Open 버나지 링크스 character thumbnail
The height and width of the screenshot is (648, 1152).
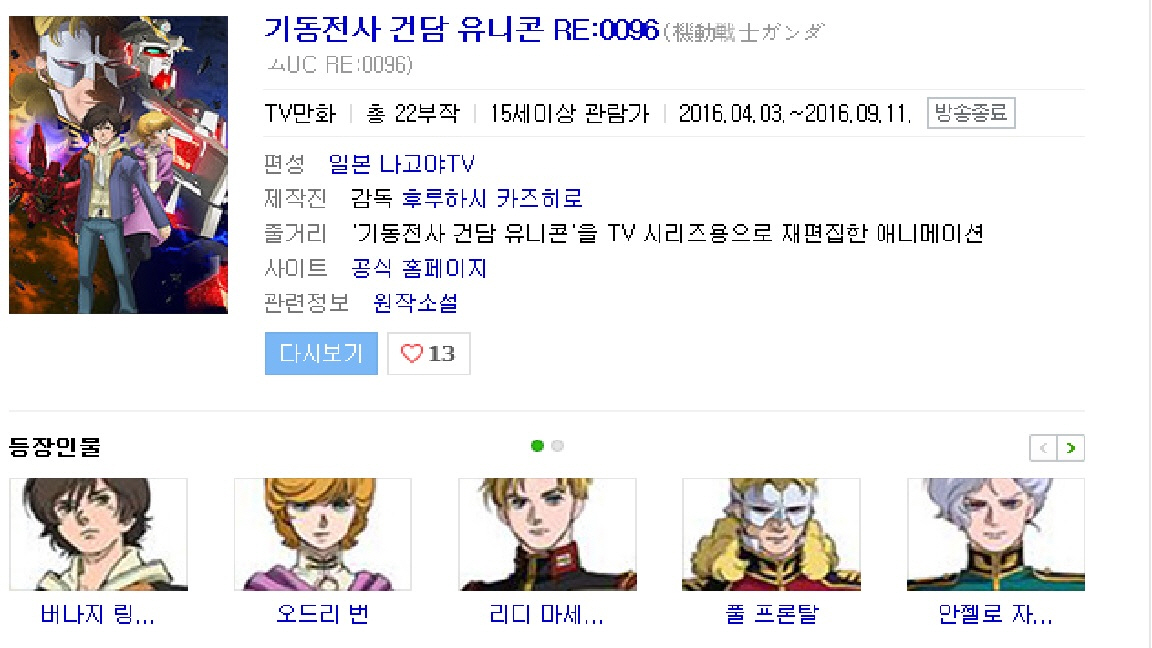[x=98, y=534]
